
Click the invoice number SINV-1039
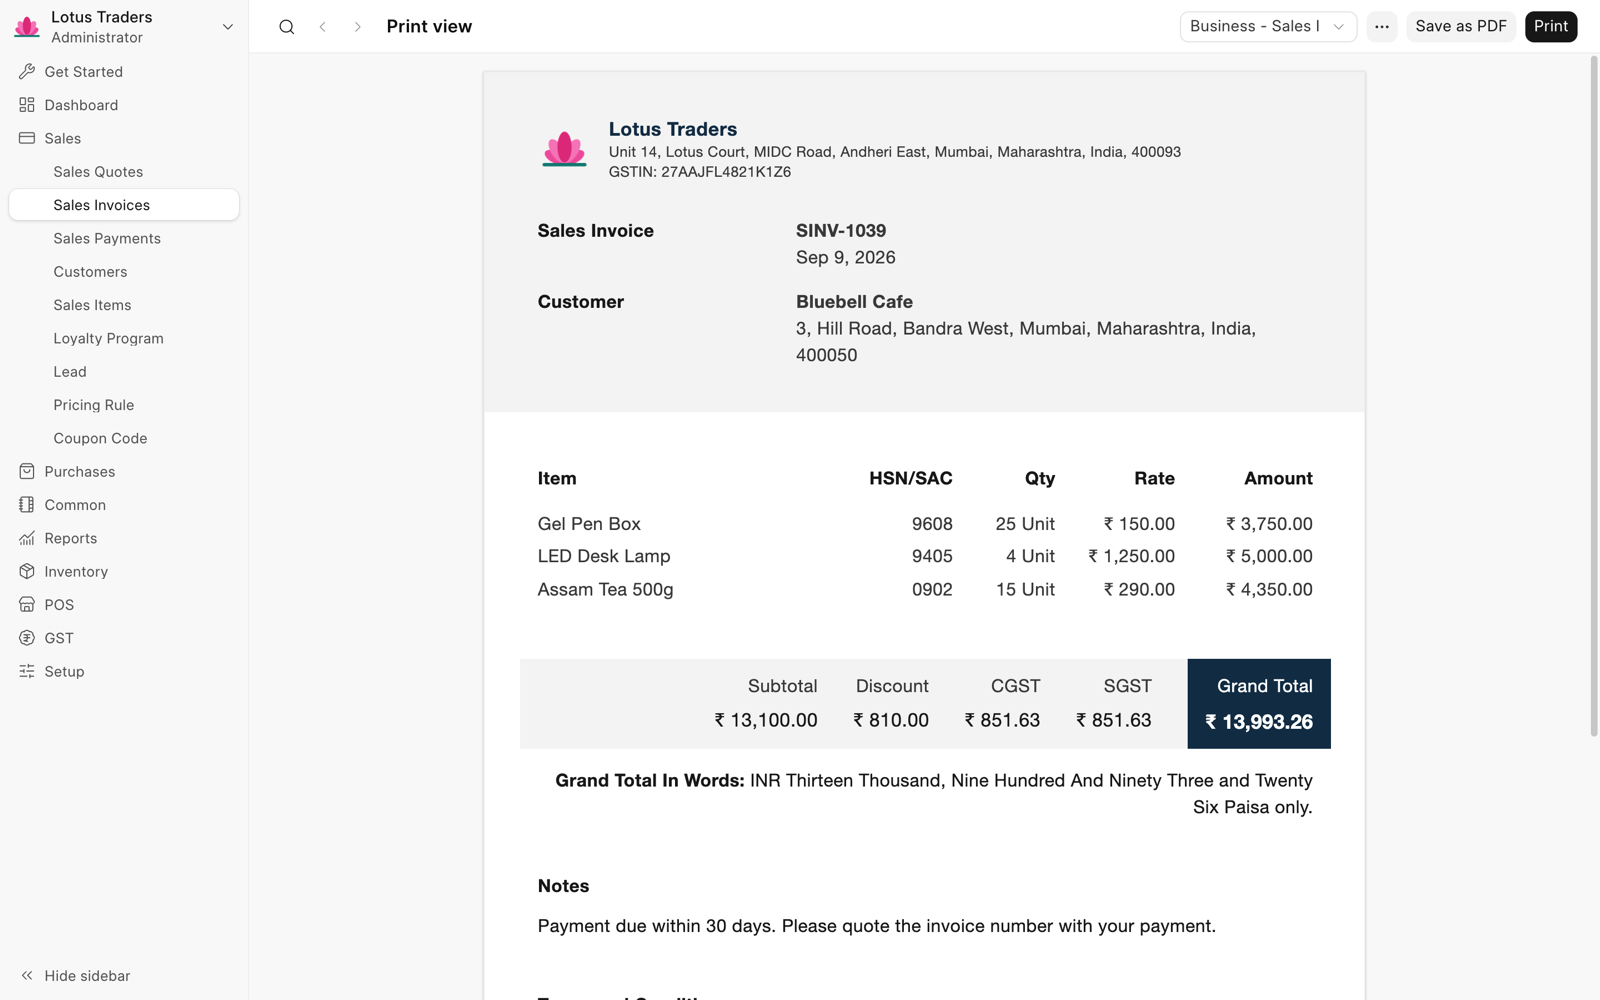point(841,231)
